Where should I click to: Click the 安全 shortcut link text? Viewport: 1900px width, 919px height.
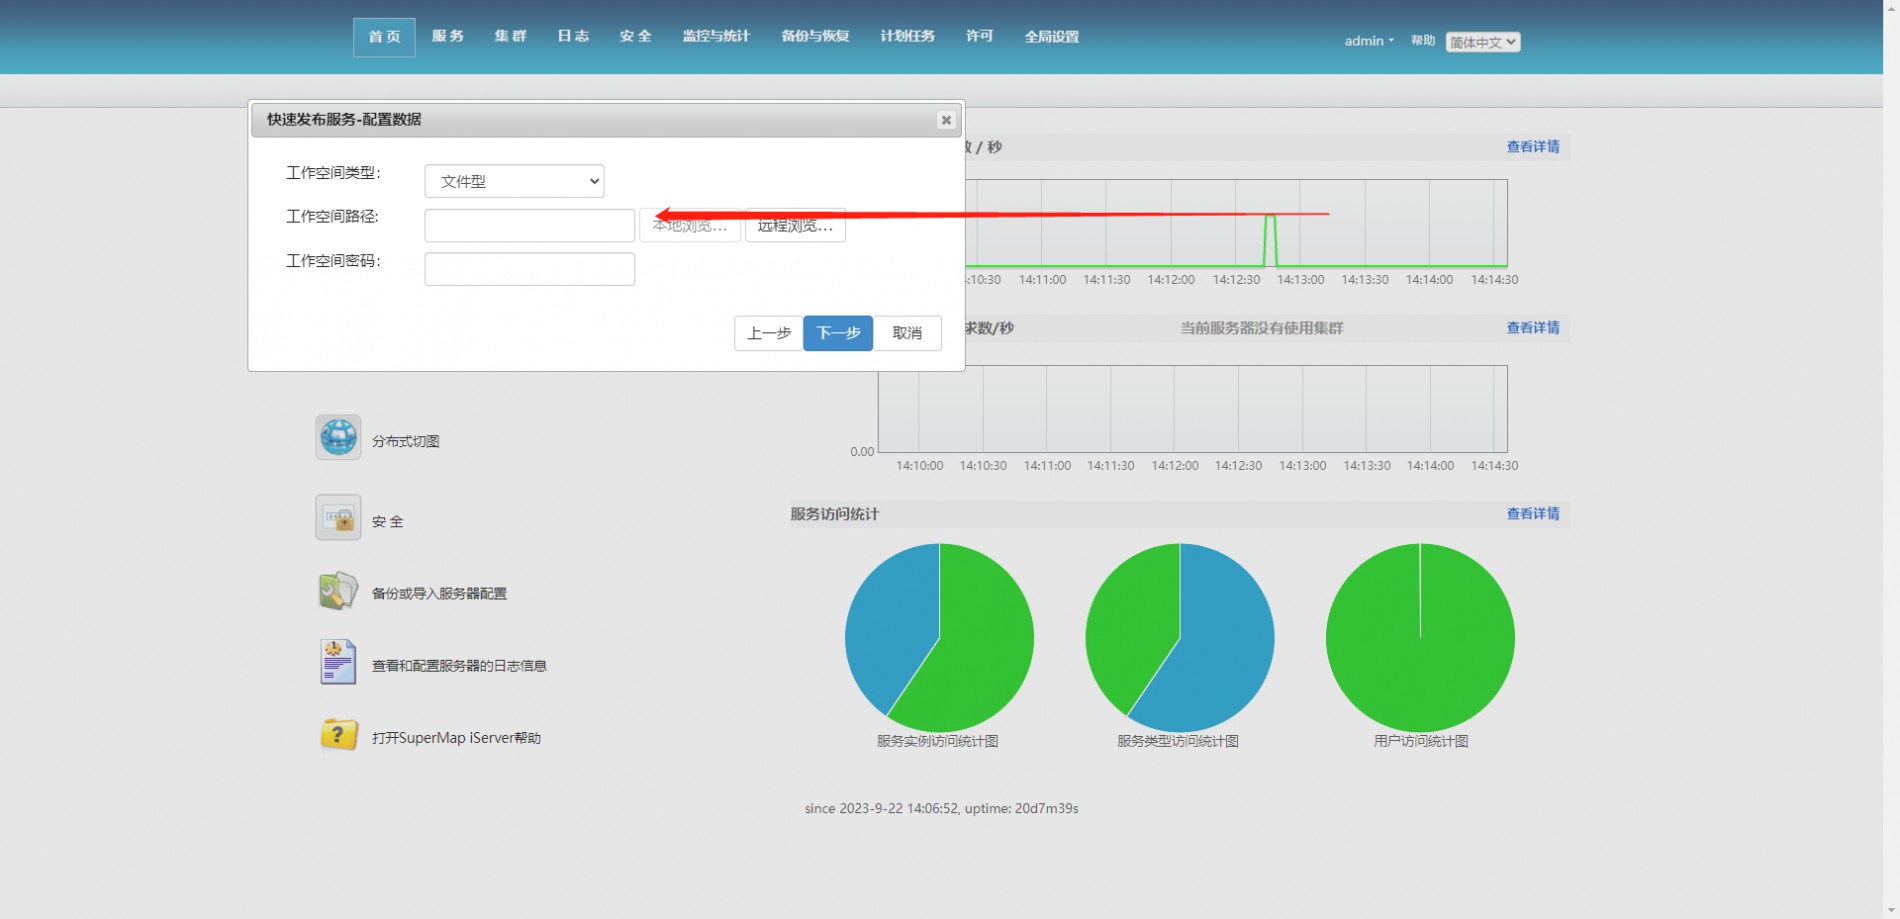388,521
